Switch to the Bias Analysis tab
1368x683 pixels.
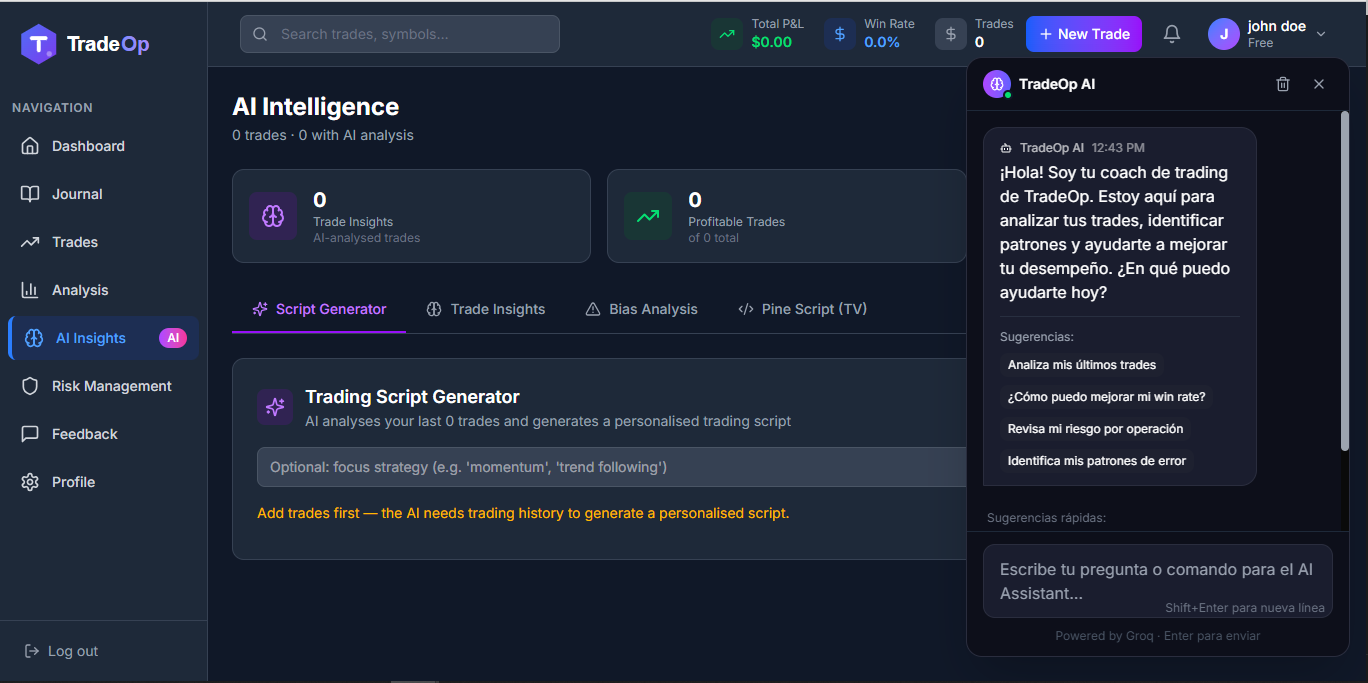click(642, 309)
